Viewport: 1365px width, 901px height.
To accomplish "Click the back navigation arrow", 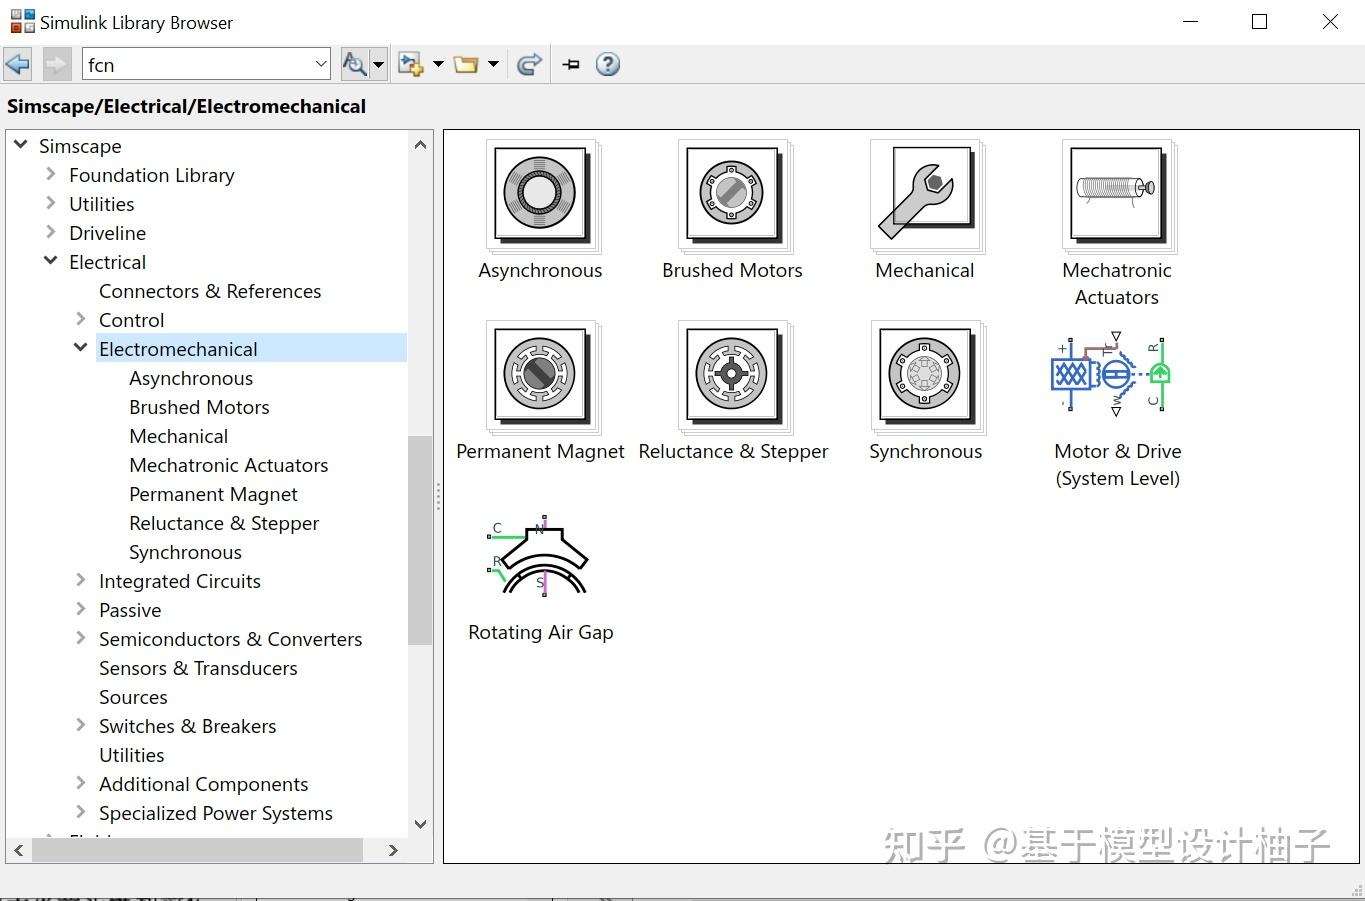I will pyautogui.click(x=17, y=63).
